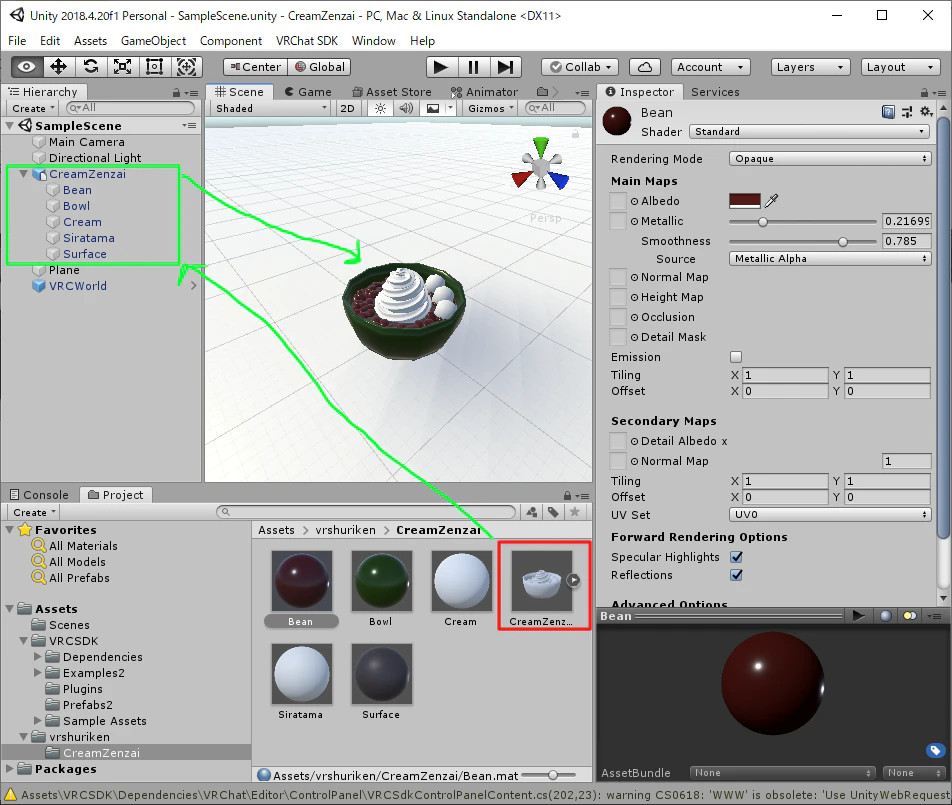
Task: Open the Hierarchy Create button
Action: 33,109
